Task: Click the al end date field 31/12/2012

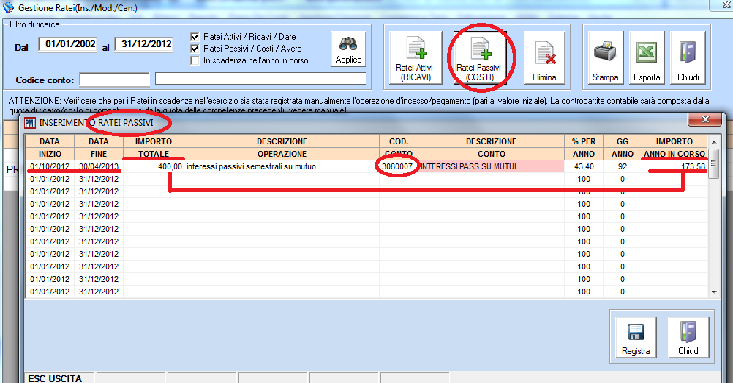Action: tap(144, 44)
